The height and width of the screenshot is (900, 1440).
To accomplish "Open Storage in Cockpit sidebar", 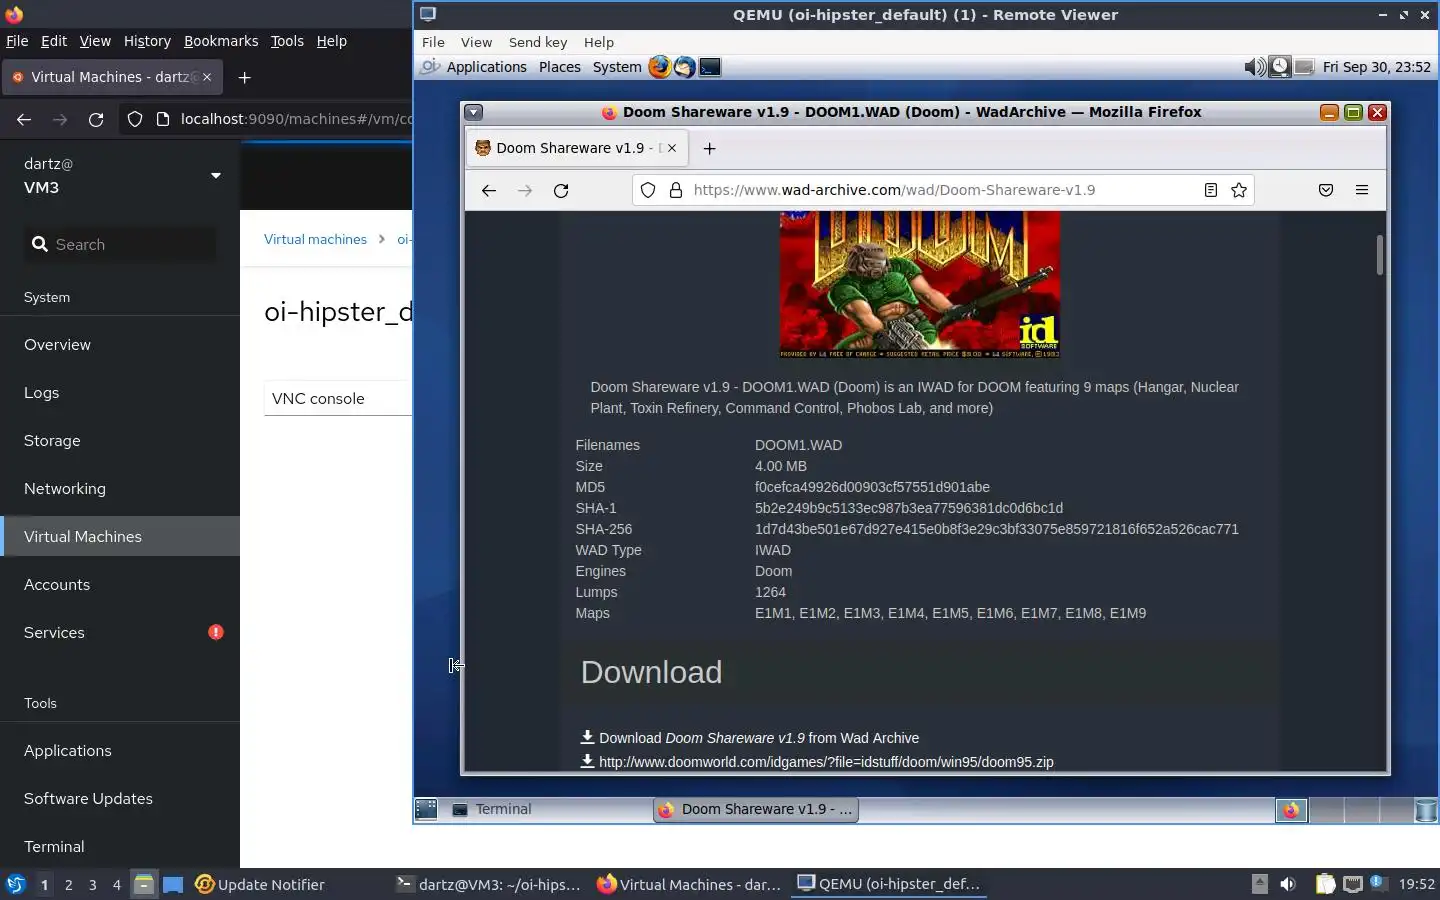I will (x=120, y=440).
